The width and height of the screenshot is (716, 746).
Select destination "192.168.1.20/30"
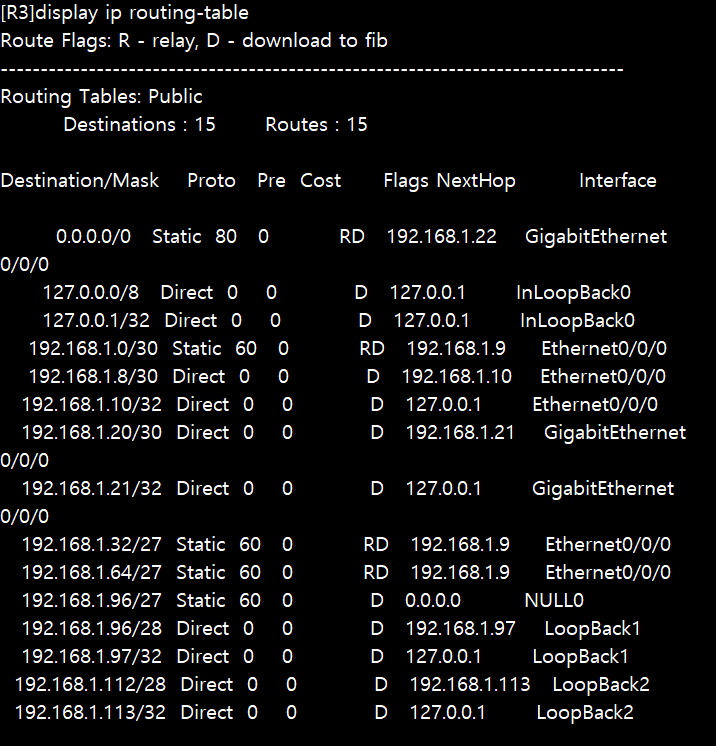tap(92, 433)
